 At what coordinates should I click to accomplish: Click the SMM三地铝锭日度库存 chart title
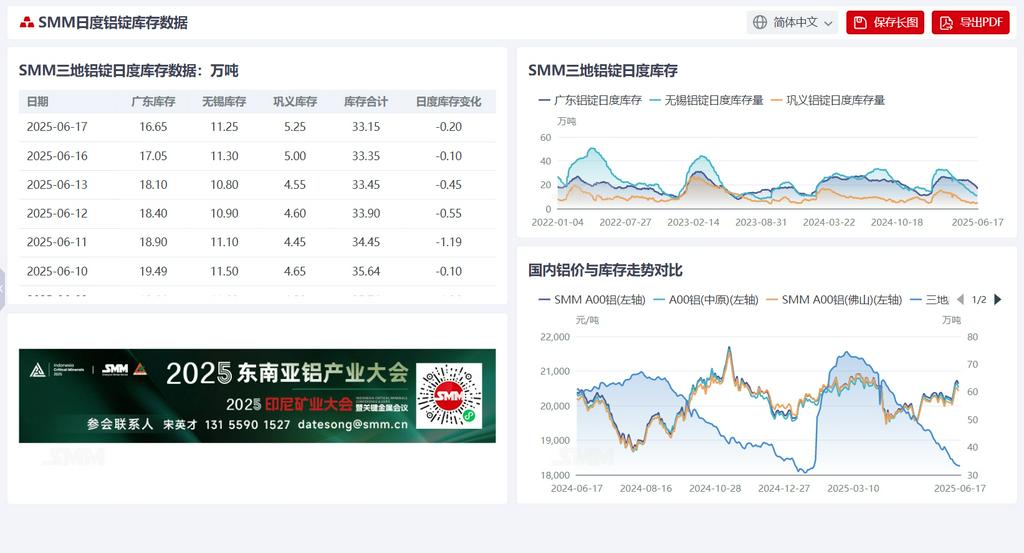(x=603, y=71)
